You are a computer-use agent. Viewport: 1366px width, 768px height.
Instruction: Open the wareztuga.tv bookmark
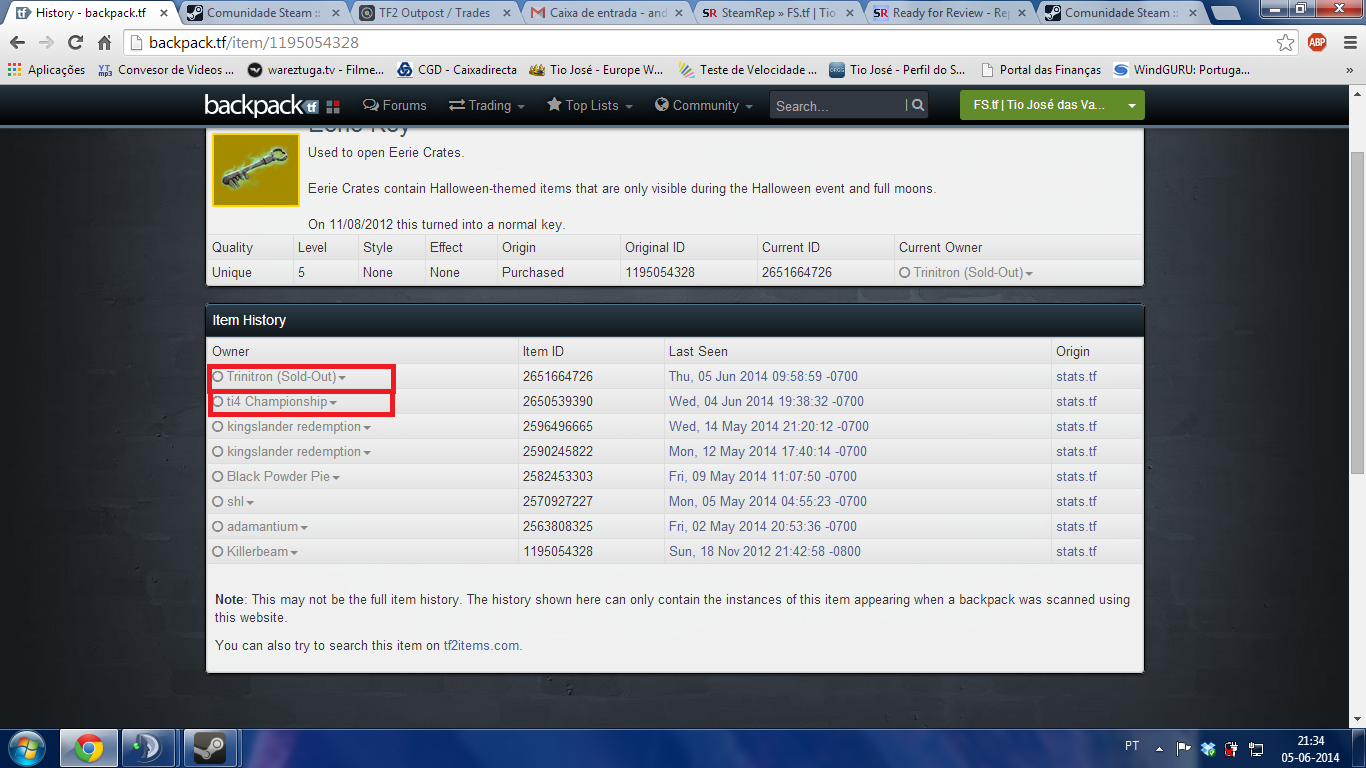(316, 70)
